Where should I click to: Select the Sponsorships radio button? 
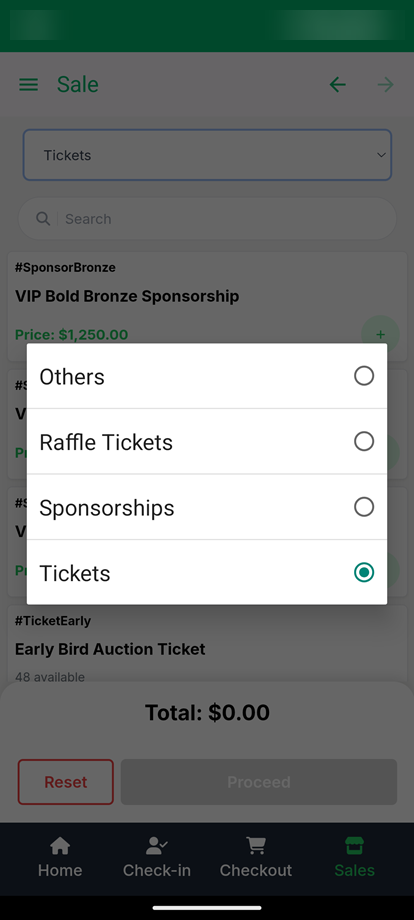[x=364, y=507]
